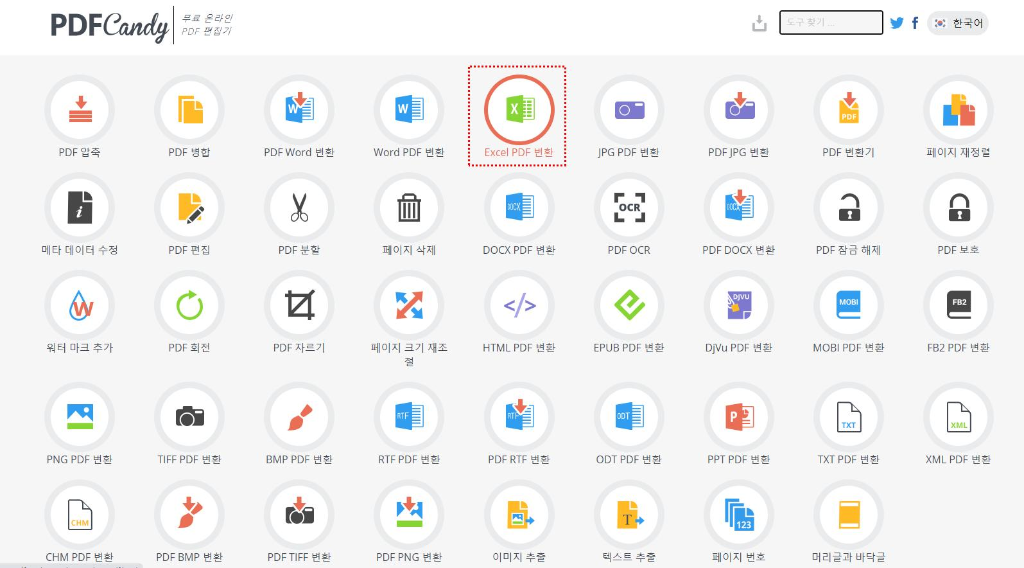The image size is (1024, 568).
Task: Open the 페이지 크기 재조절 icon
Action: pos(409,305)
